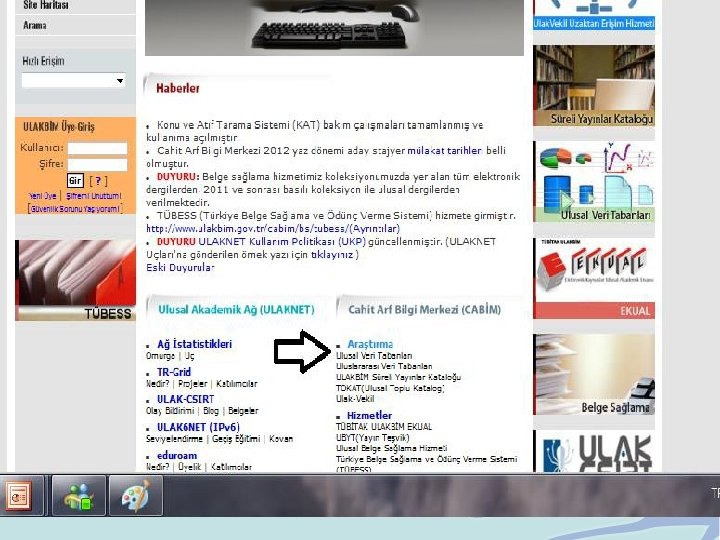Open the Yeni Üye link
This screenshot has width=720, height=540.
43,196
